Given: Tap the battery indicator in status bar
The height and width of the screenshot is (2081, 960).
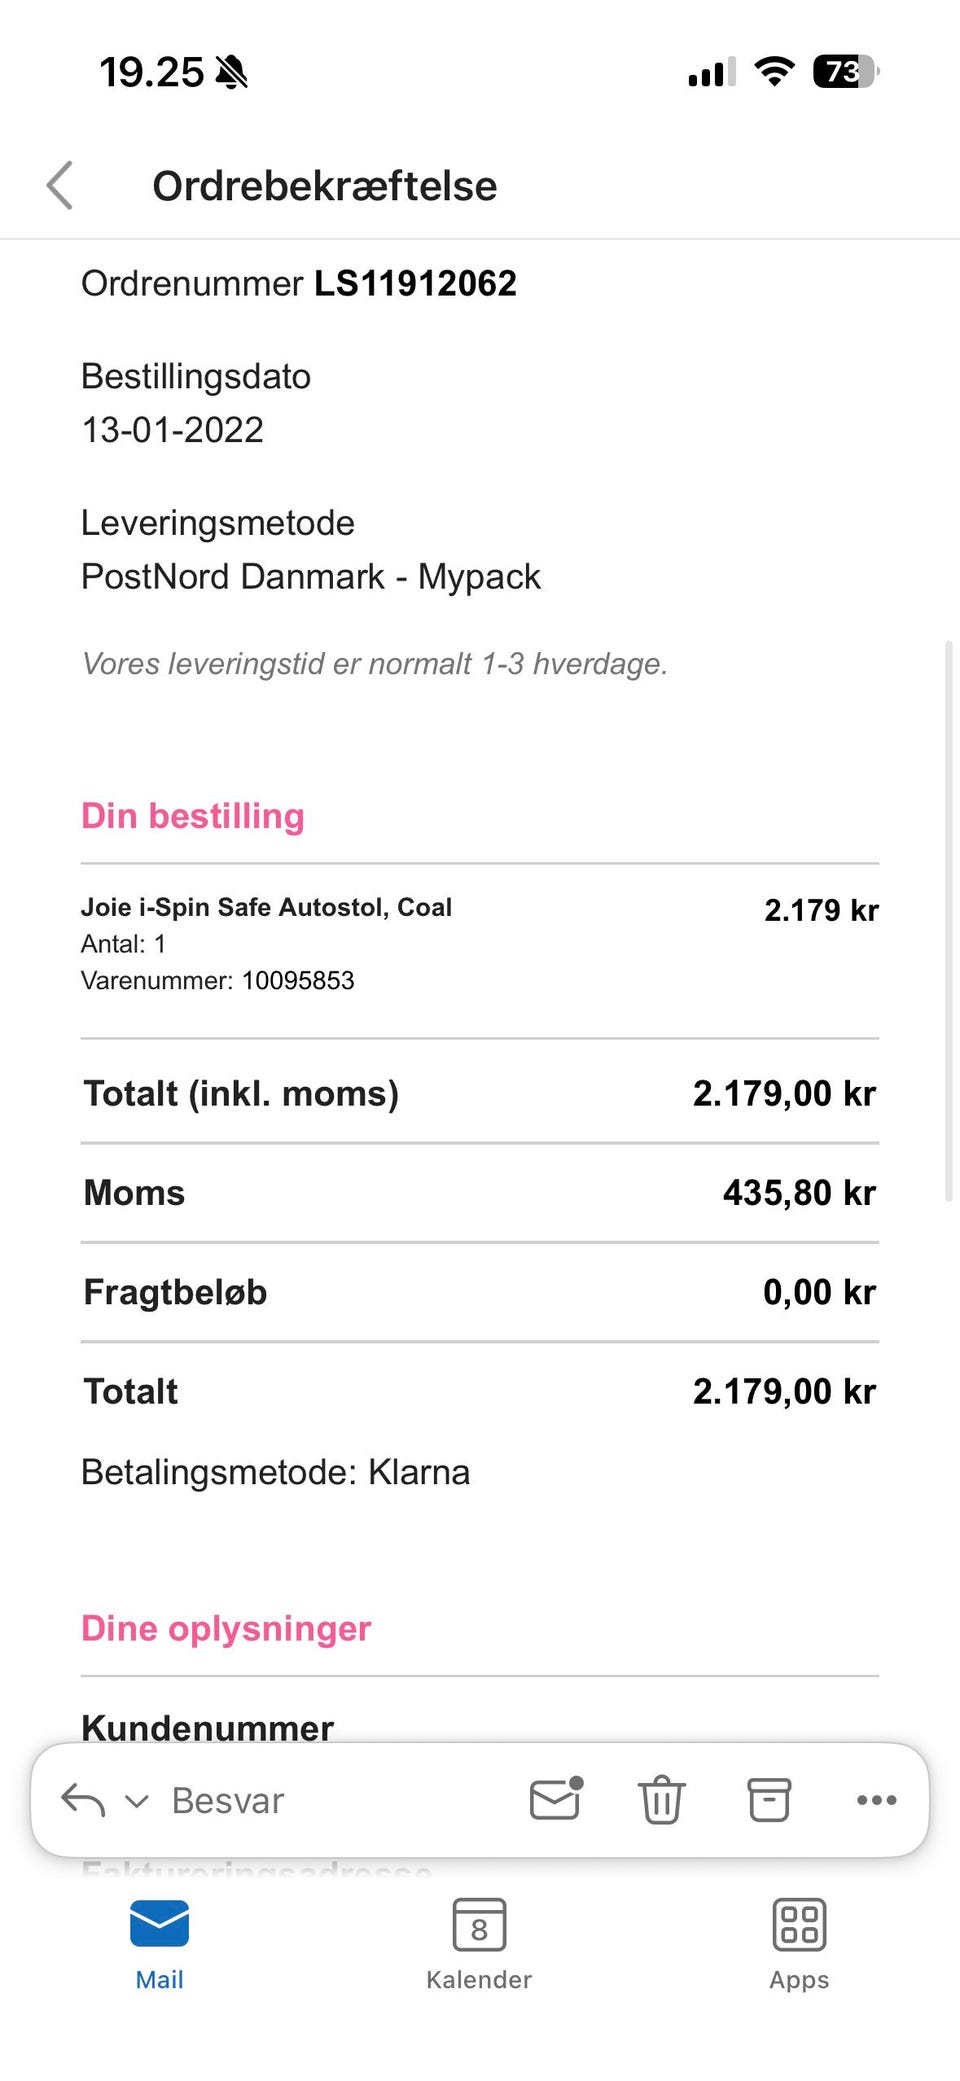Looking at the screenshot, I should click(x=845, y=72).
